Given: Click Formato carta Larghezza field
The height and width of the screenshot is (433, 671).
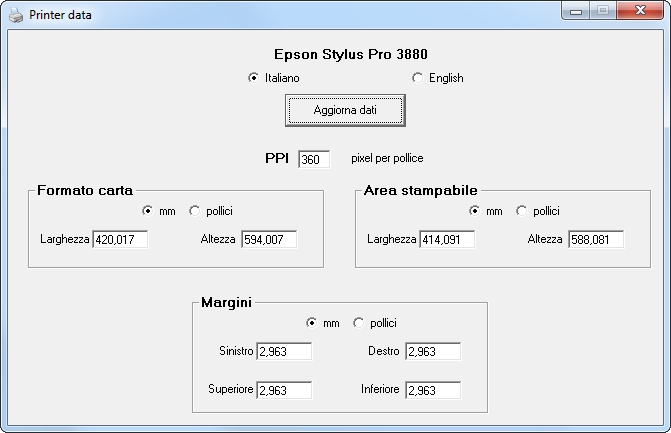Looking at the screenshot, I should (x=120, y=239).
